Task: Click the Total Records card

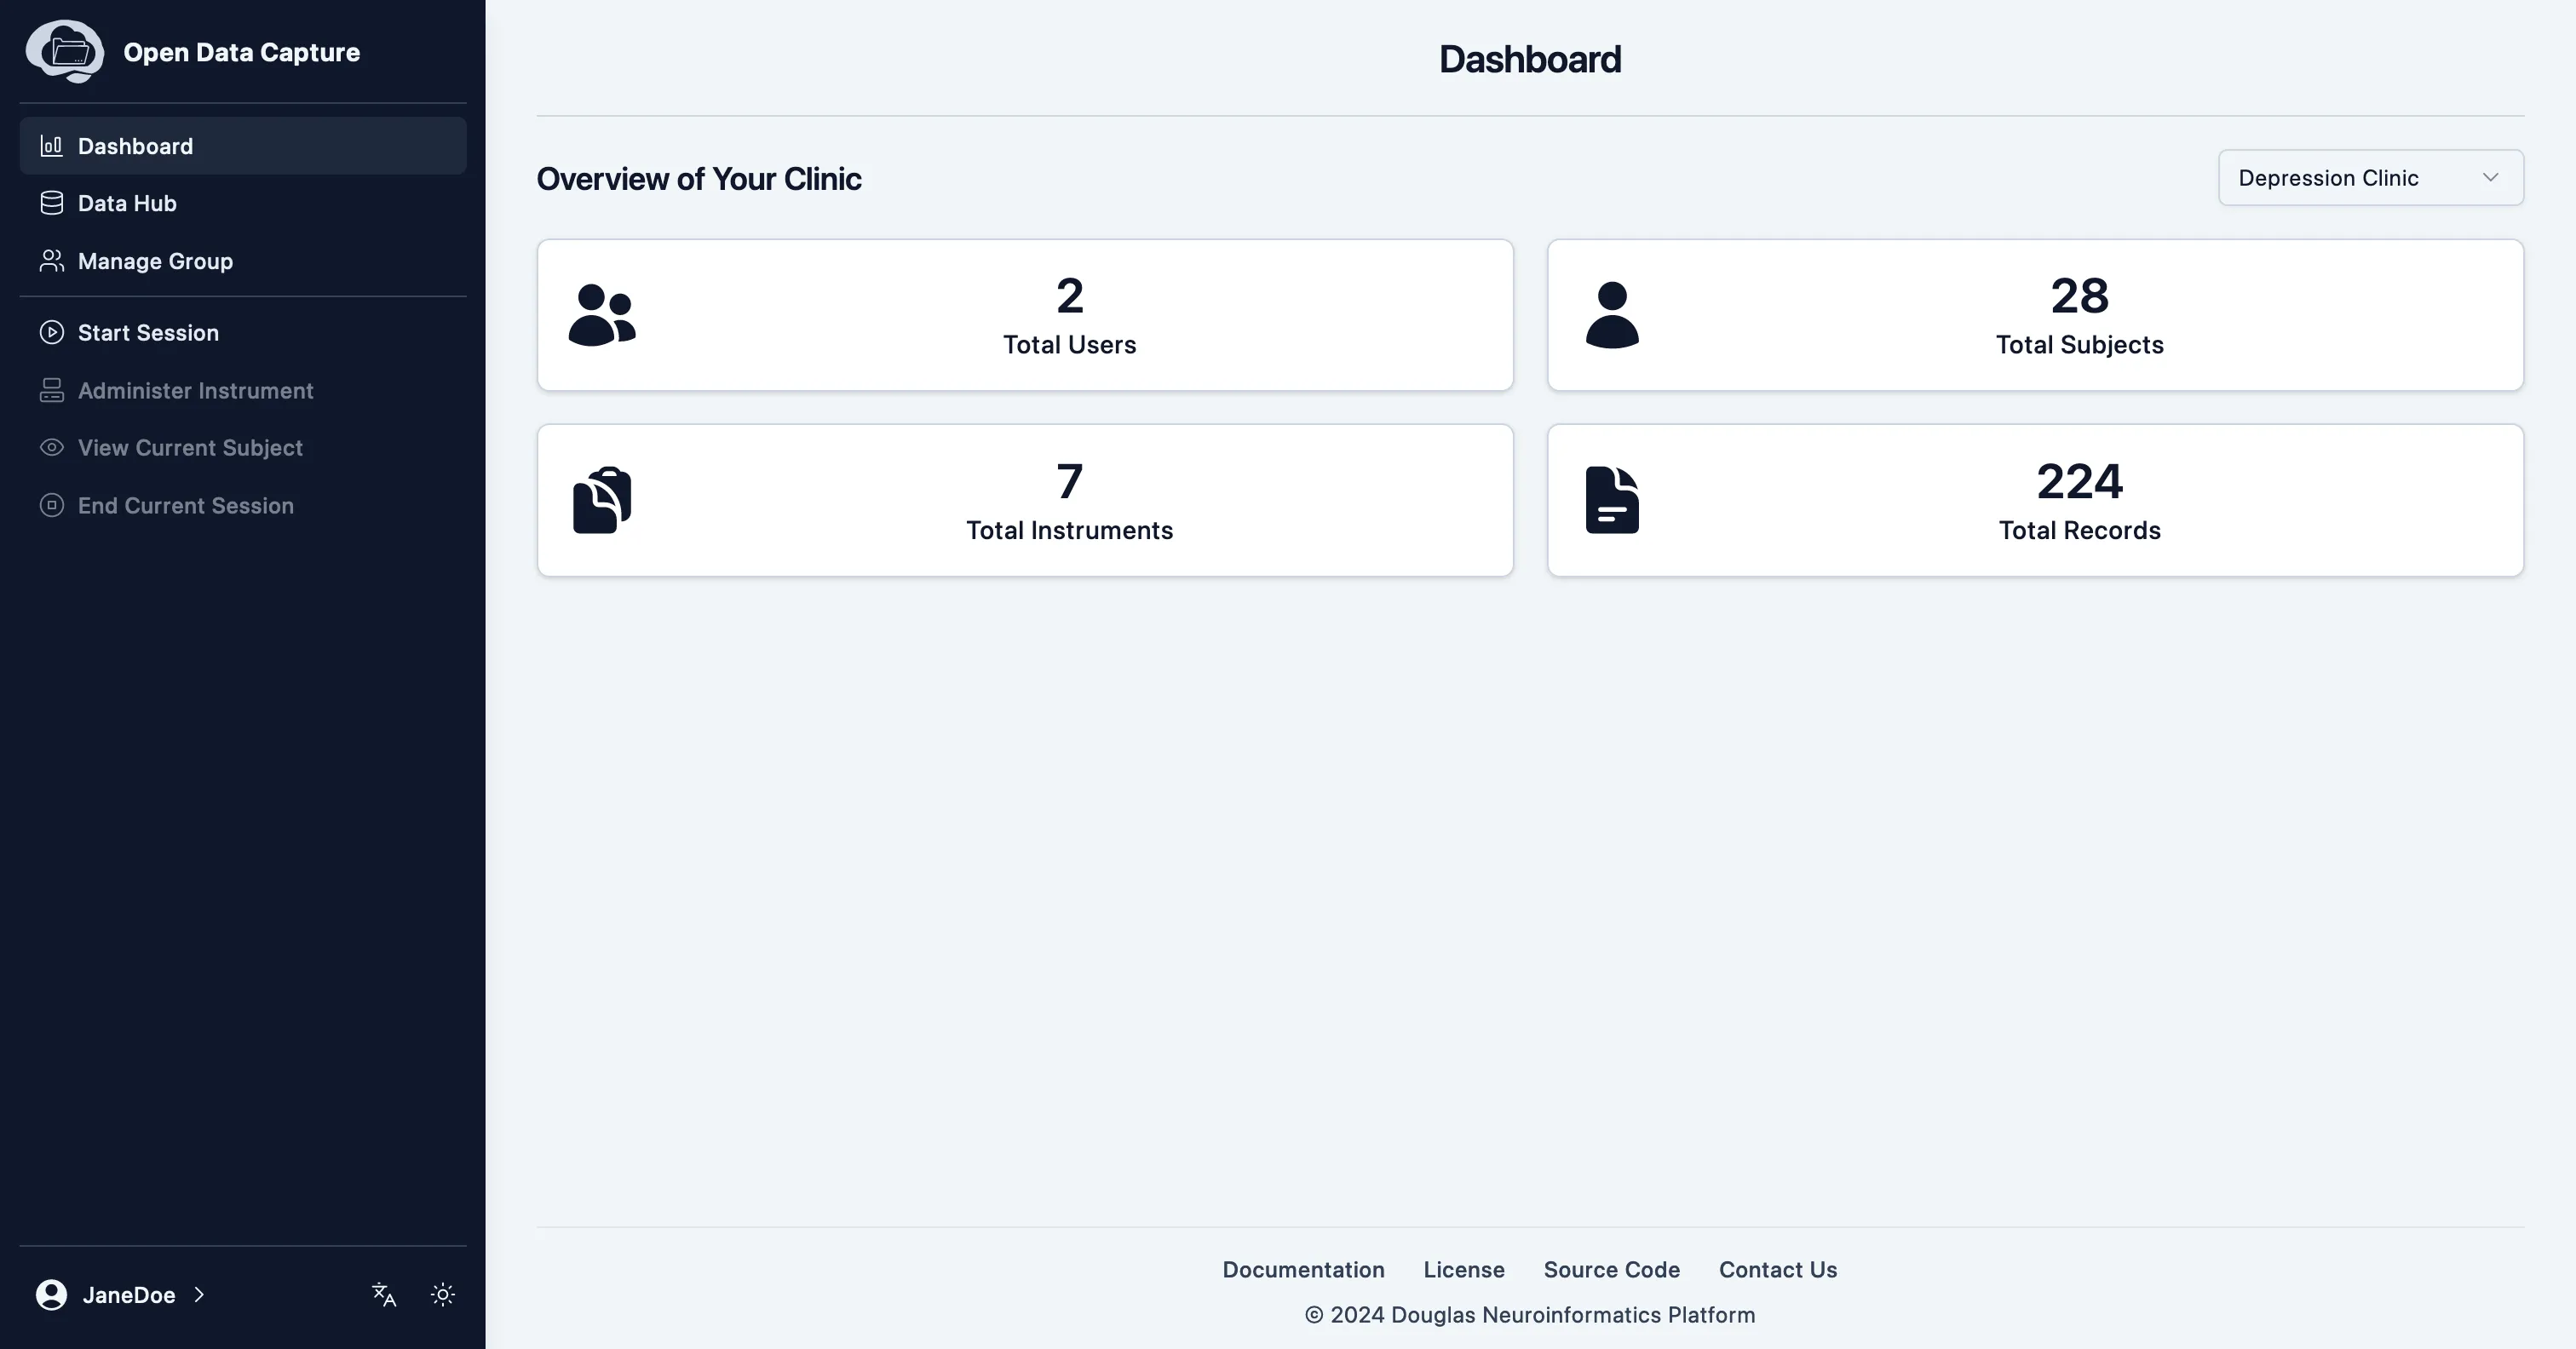Action: click(x=2035, y=500)
